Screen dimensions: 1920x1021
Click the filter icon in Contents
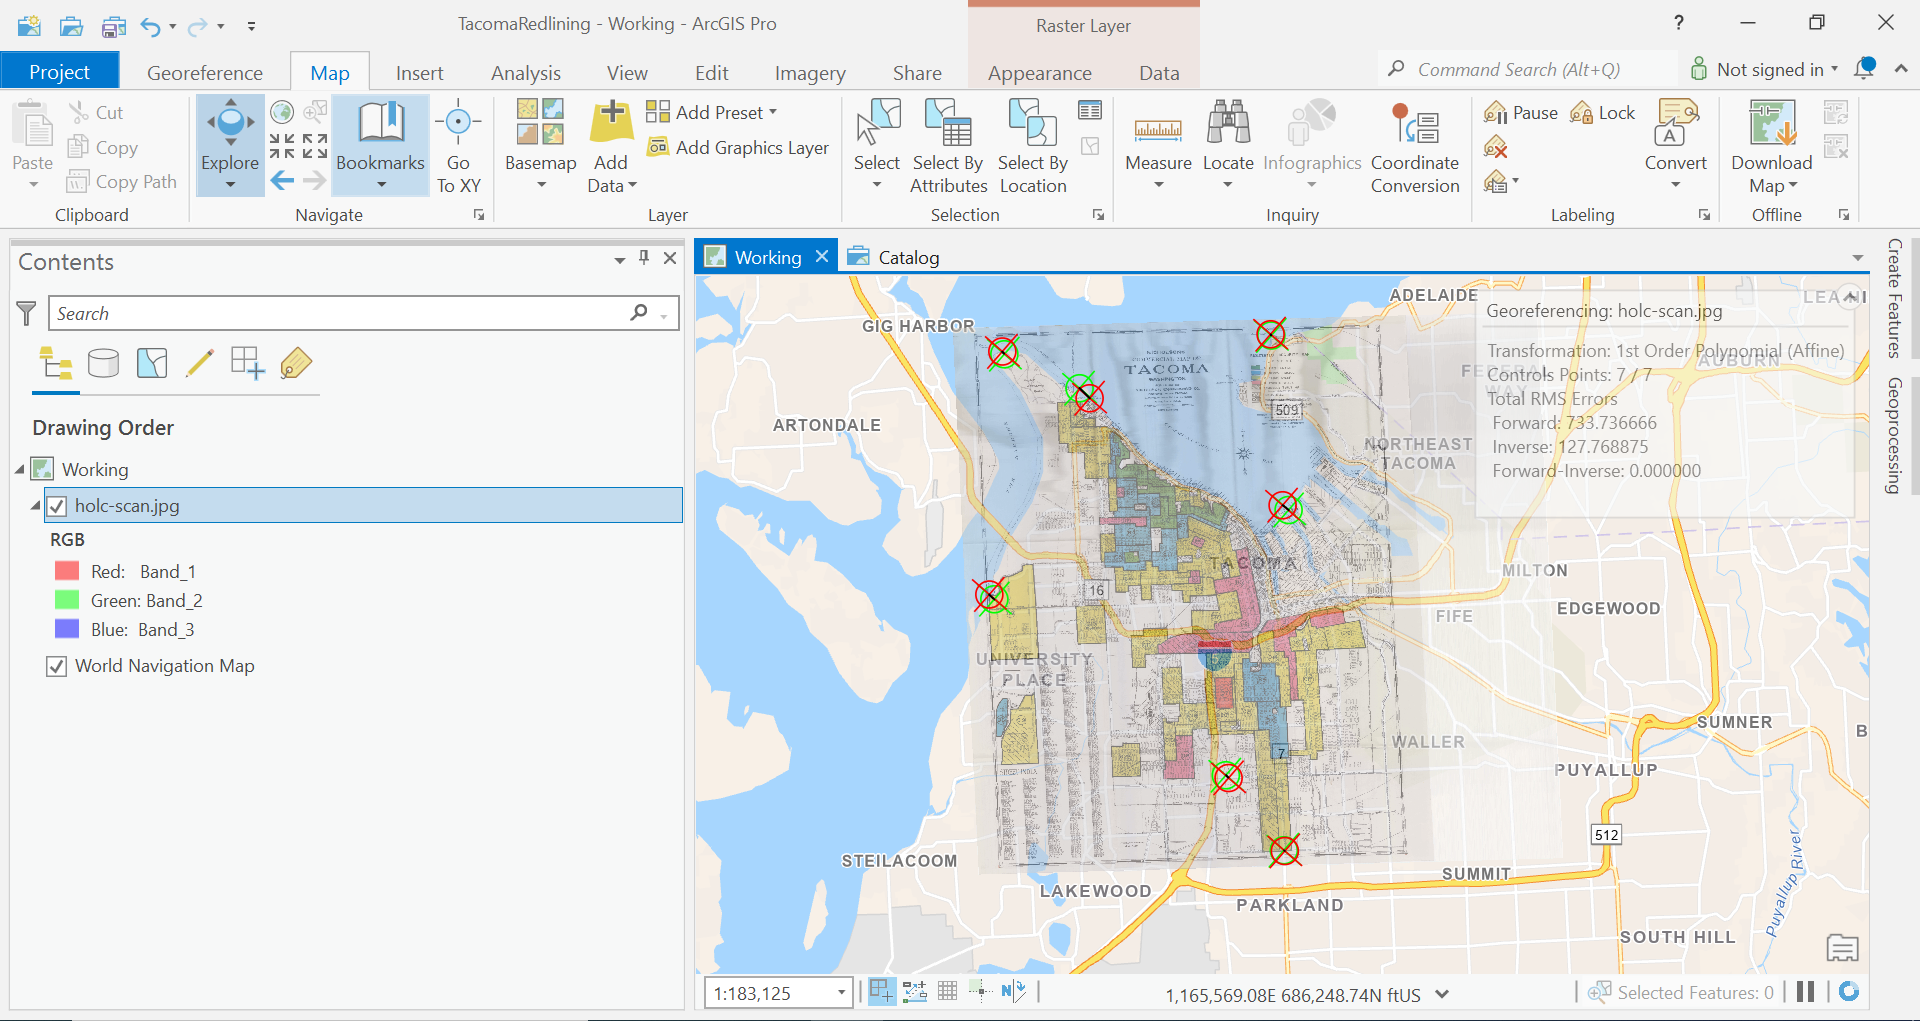click(x=27, y=313)
